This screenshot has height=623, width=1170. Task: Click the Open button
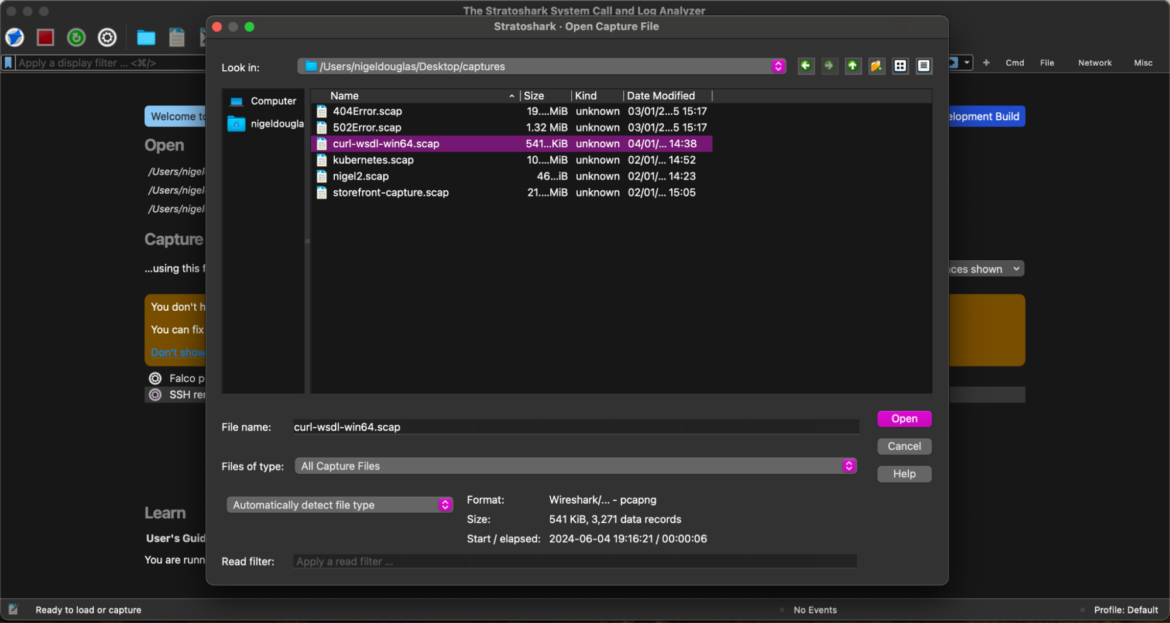pyautogui.click(x=904, y=419)
